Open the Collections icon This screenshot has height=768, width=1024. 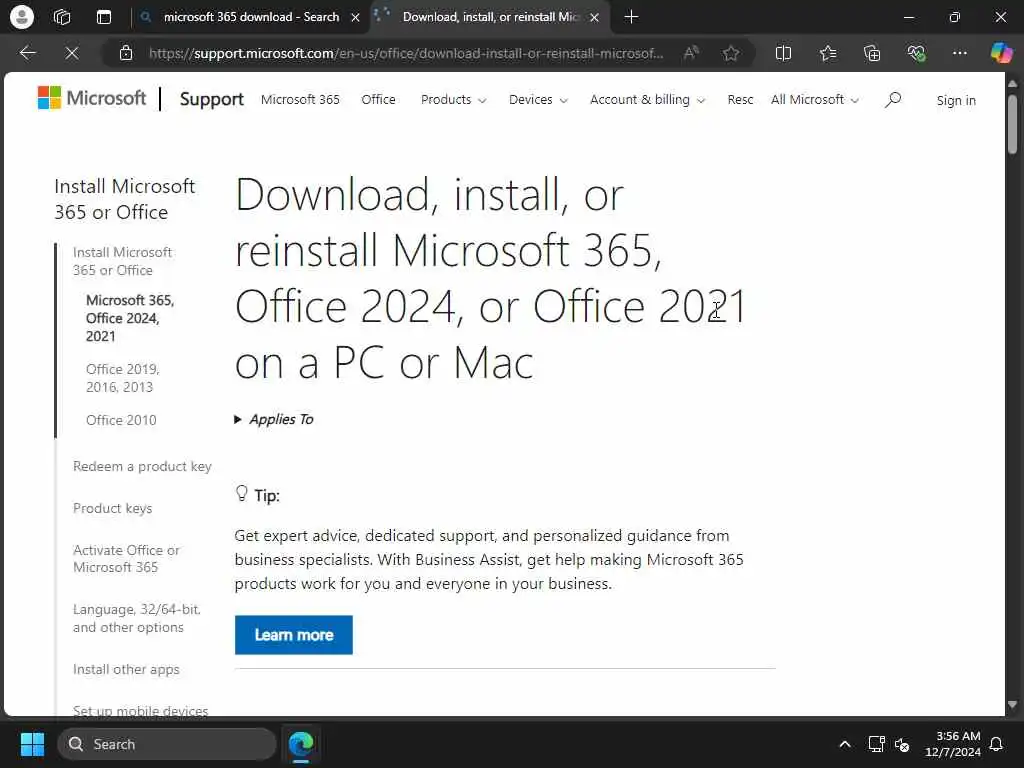pyautogui.click(x=872, y=53)
